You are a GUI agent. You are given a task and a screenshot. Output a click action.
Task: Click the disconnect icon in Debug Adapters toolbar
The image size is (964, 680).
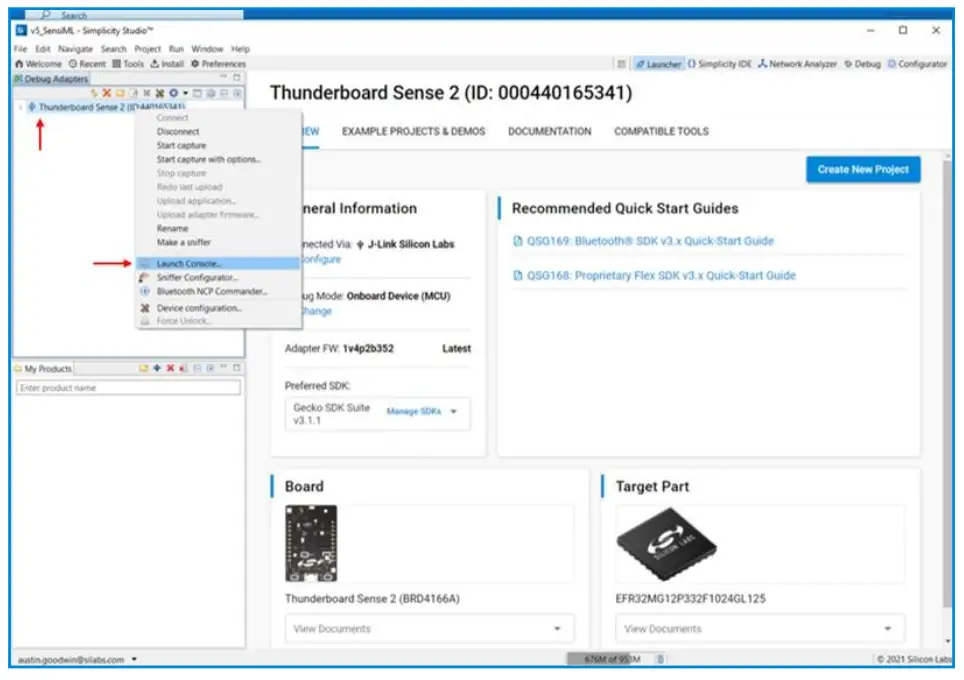point(105,92)
